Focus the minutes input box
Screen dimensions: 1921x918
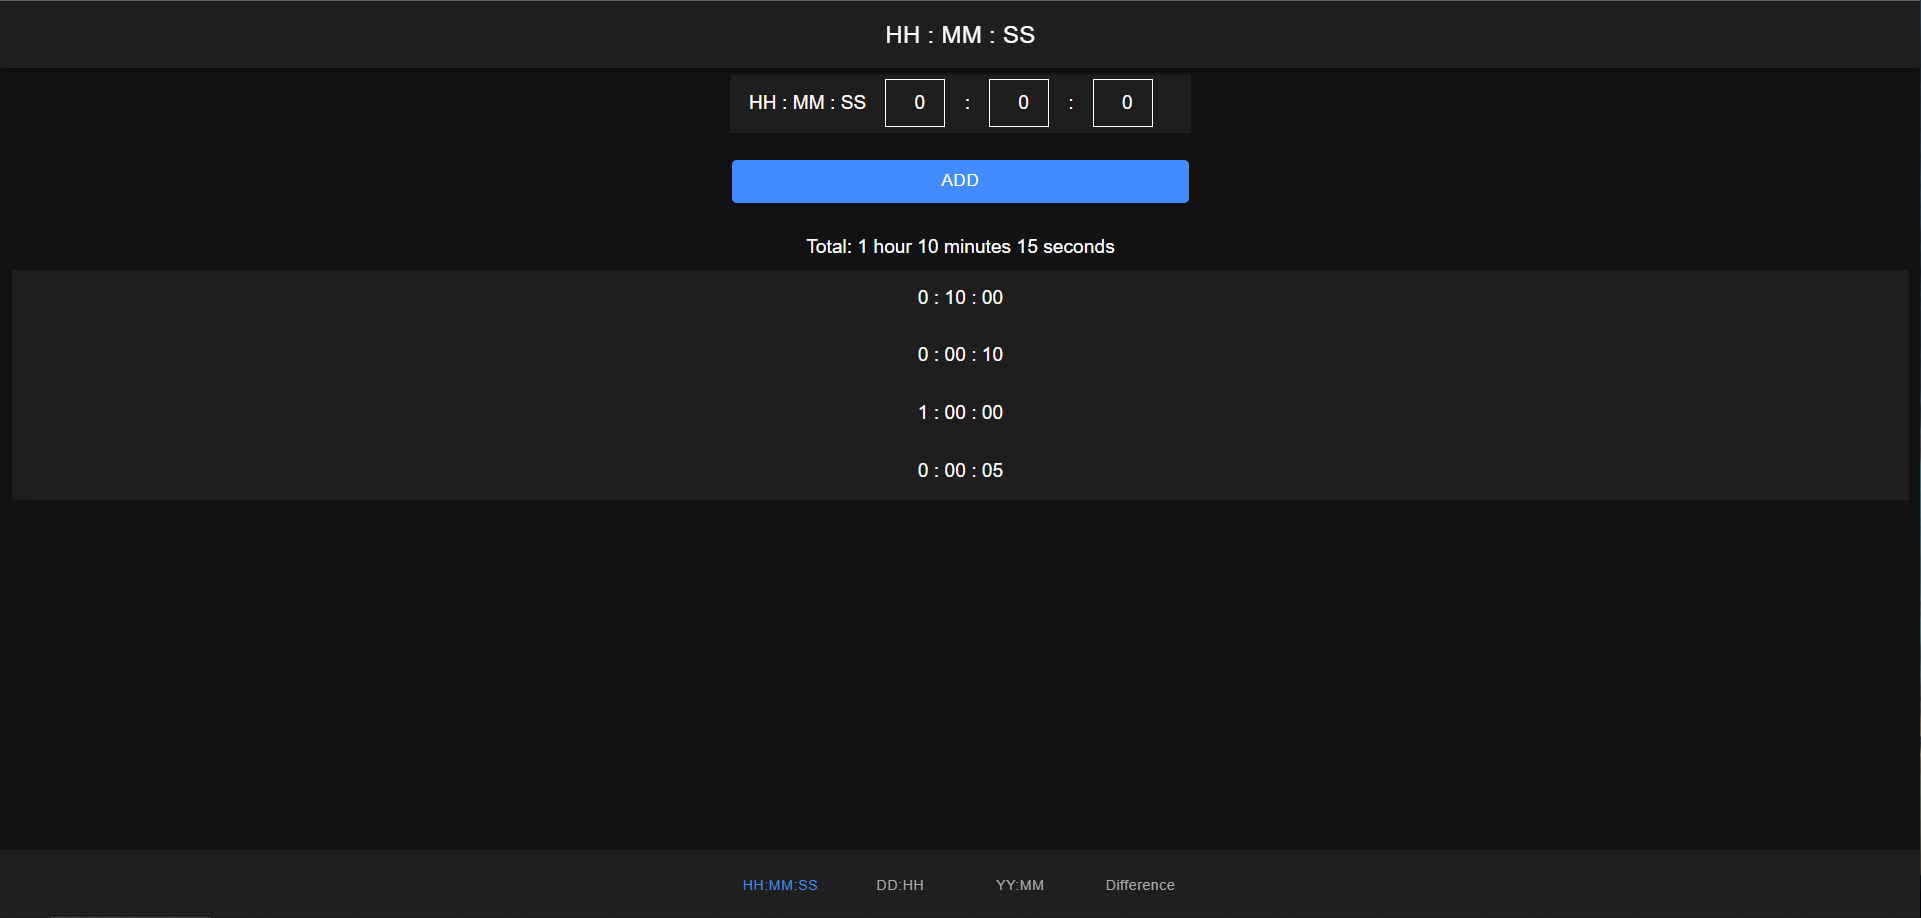click(1018, 103)
